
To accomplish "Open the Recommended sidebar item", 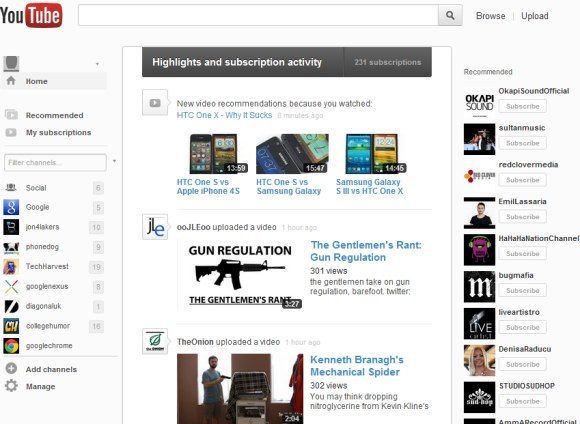I will 54,115.
